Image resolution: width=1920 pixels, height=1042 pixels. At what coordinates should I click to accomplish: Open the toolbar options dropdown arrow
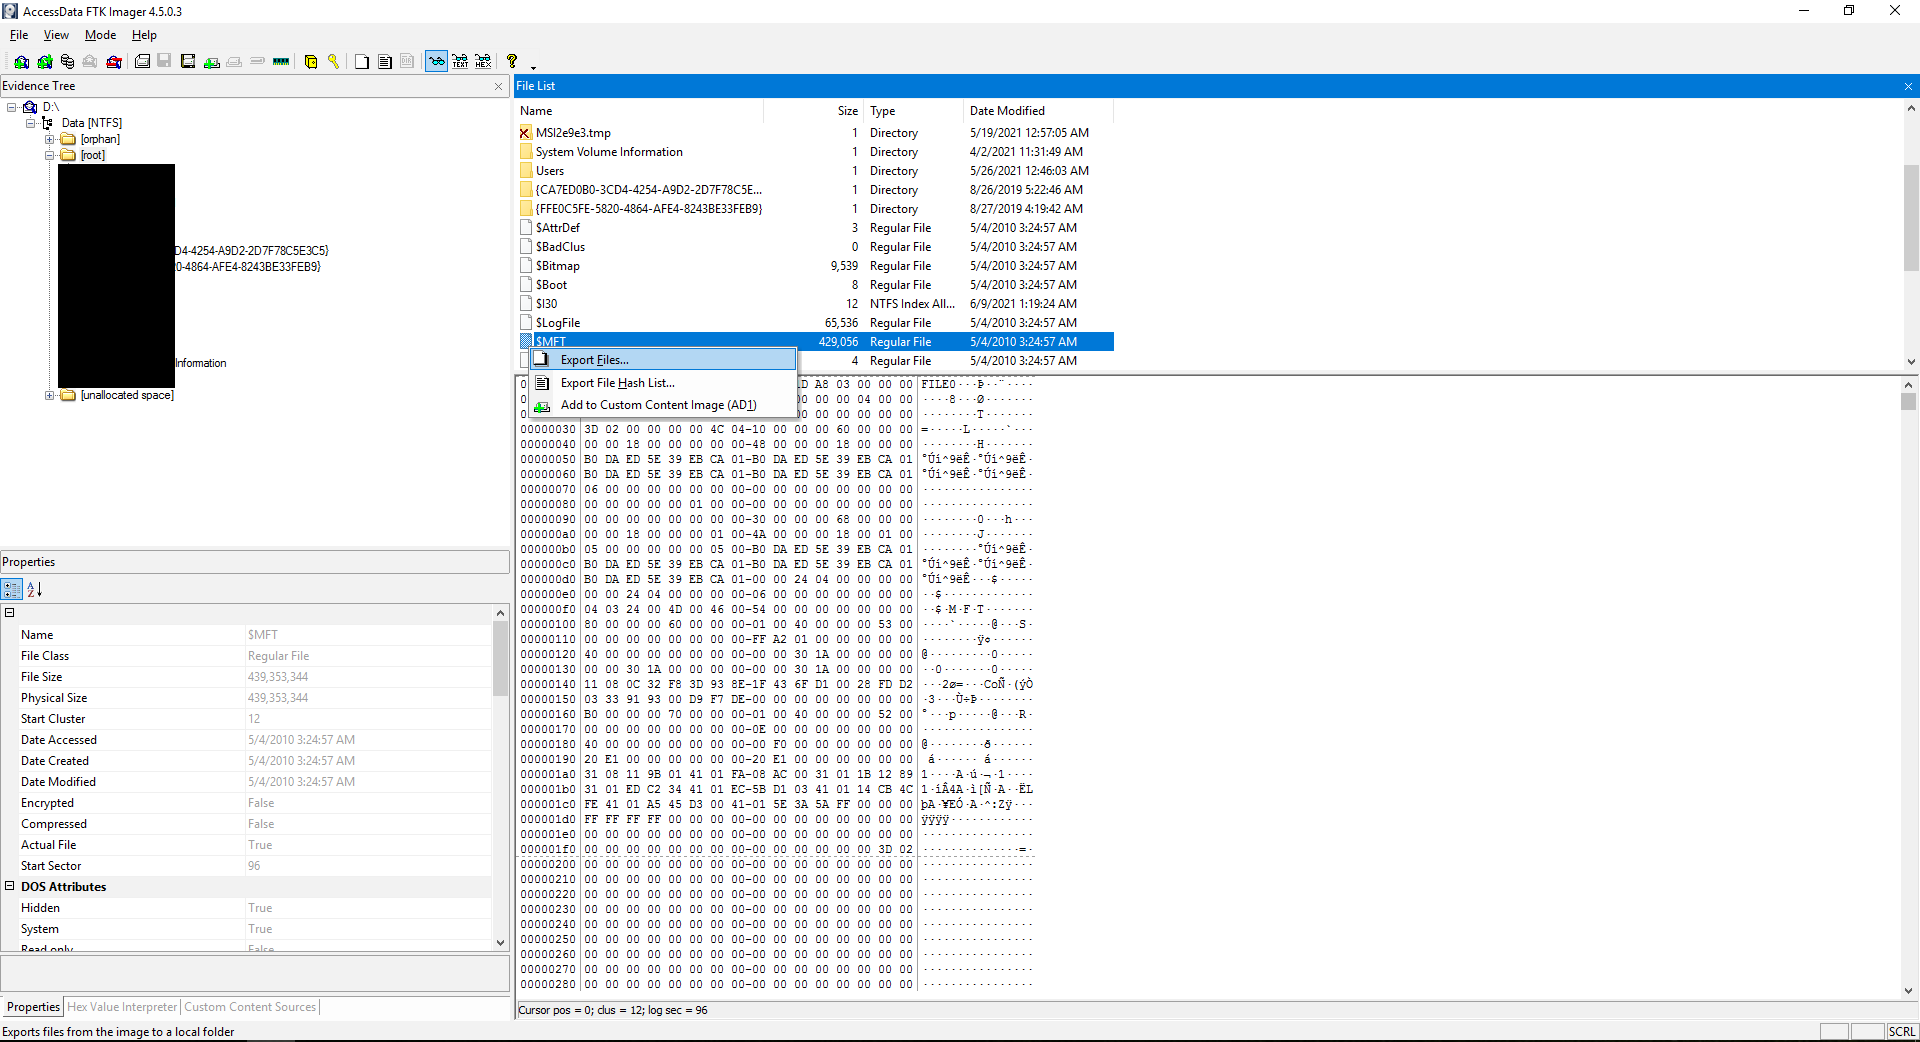coord(533,67)
